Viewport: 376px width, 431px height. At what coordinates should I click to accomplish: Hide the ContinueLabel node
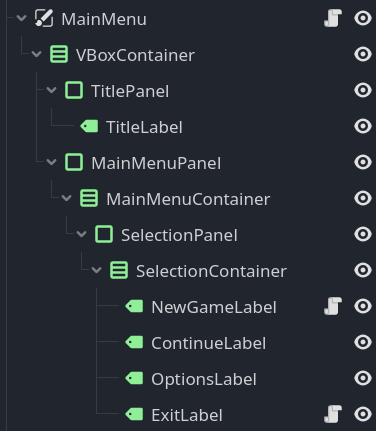pyautogui.click(x=363, y=342)
